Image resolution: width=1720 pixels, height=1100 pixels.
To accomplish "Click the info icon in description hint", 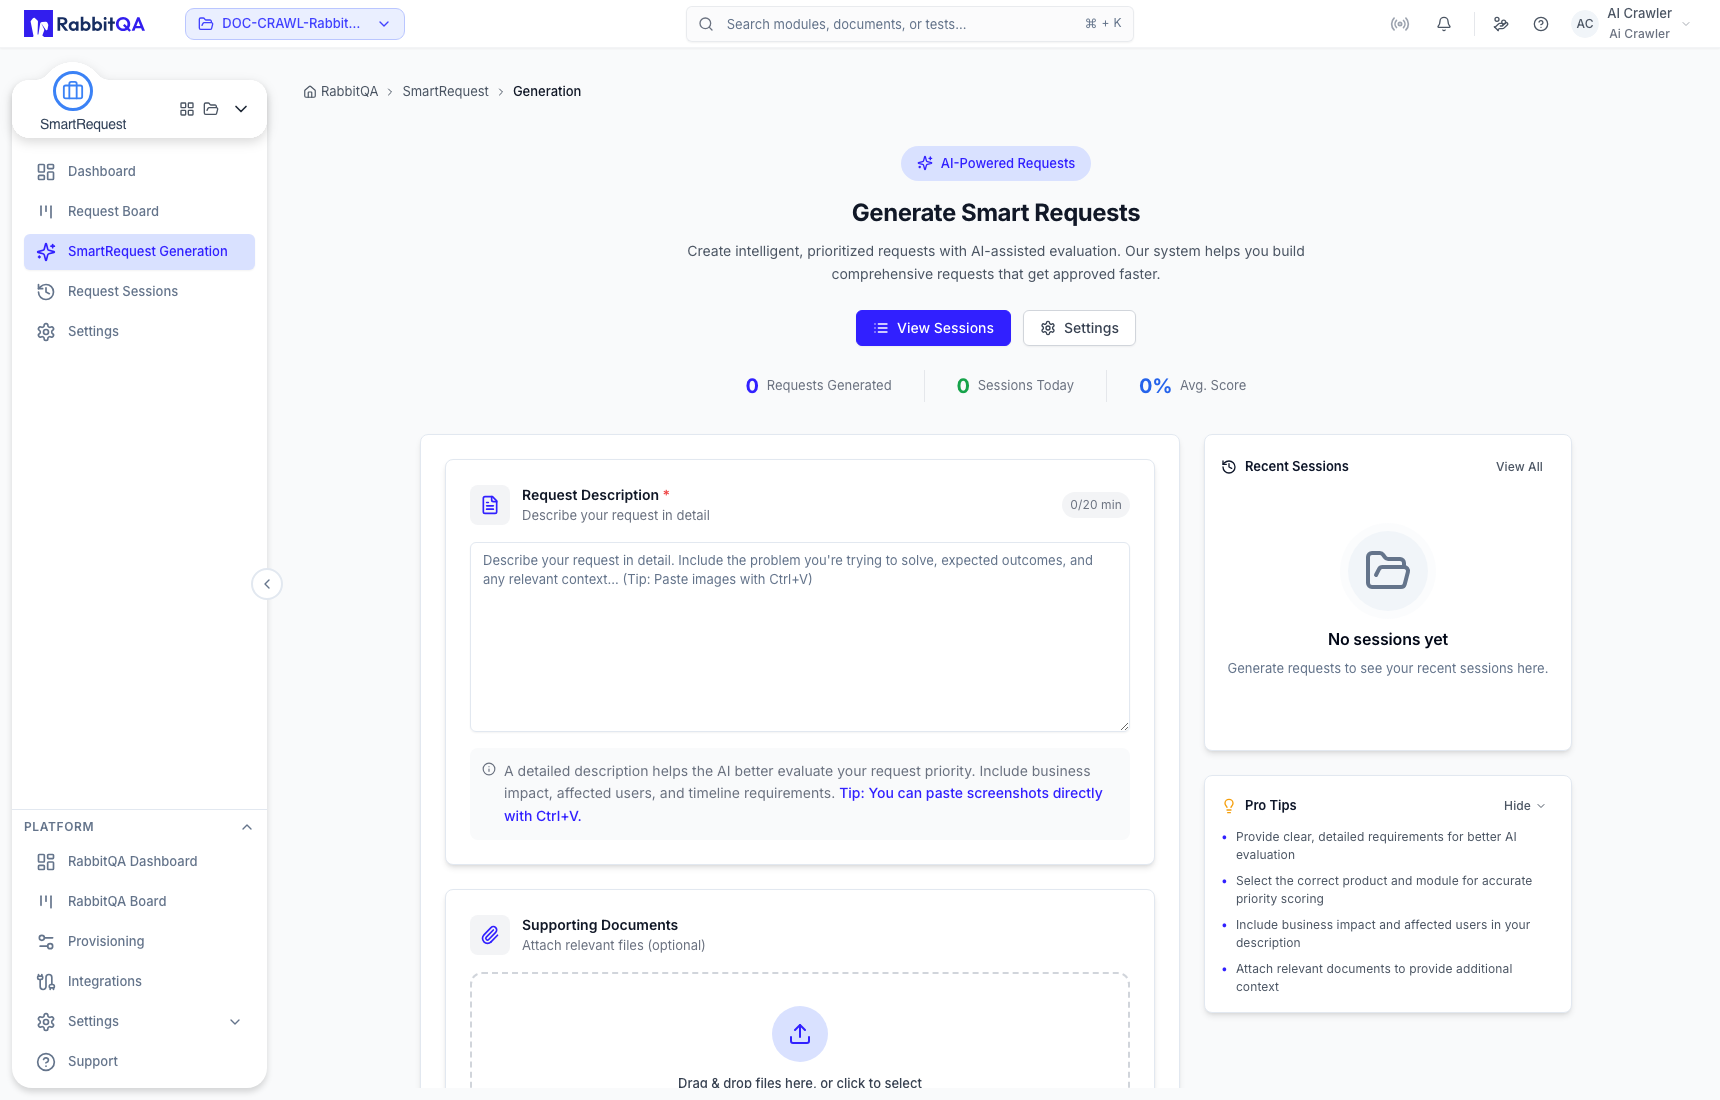I will pyautogui.click(x=489, y=770).
